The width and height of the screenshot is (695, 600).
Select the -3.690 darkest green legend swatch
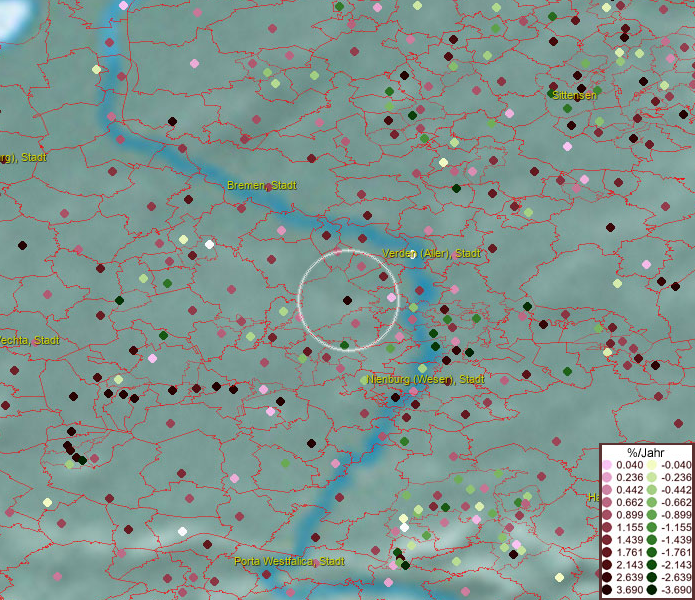click(652, 590)
